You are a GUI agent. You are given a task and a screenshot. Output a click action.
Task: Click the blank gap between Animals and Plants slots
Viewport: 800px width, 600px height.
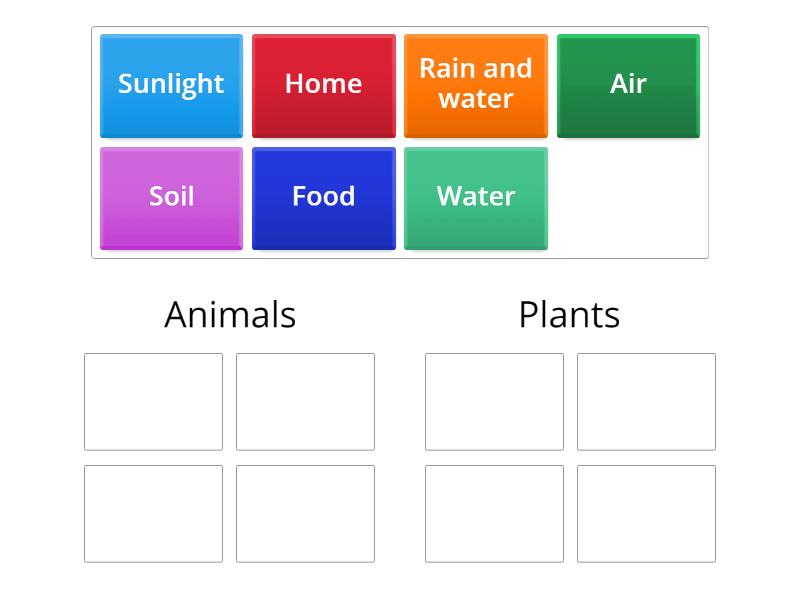point(400,458)
